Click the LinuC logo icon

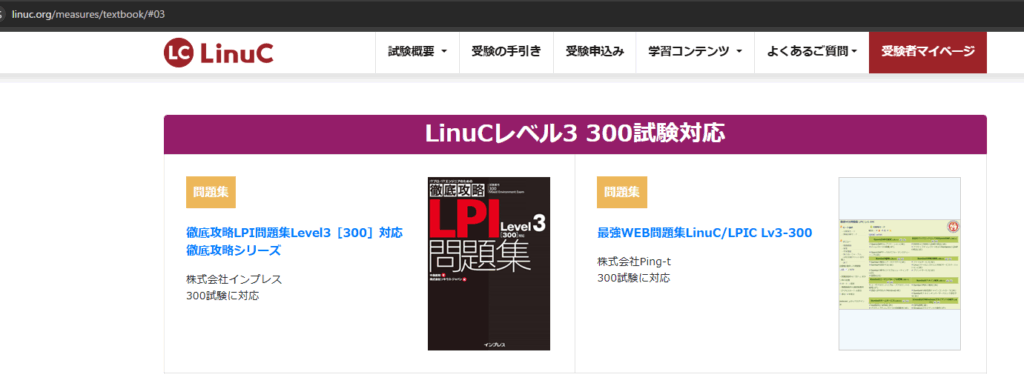pos(178,53)
